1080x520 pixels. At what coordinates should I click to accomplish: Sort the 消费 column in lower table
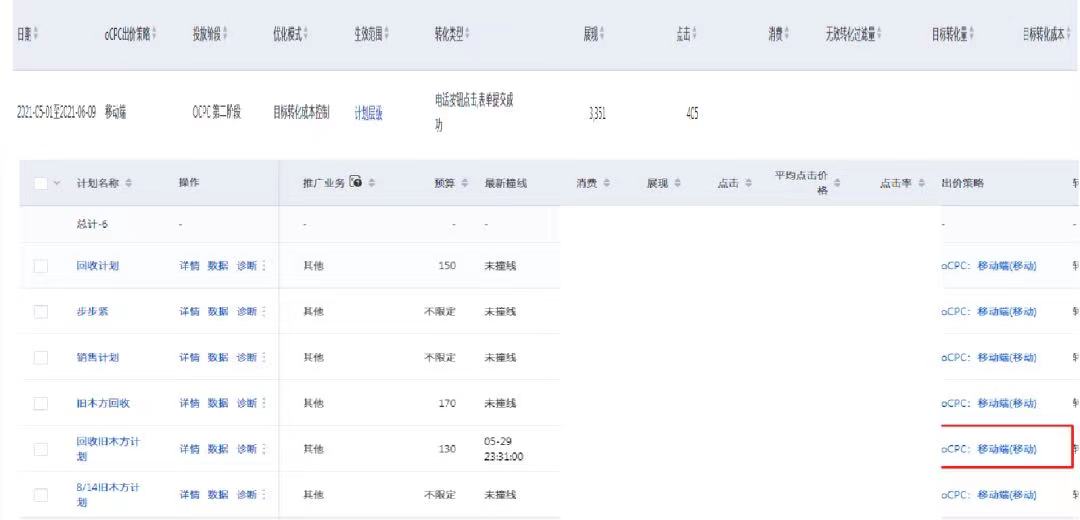[x=605, y=183]
